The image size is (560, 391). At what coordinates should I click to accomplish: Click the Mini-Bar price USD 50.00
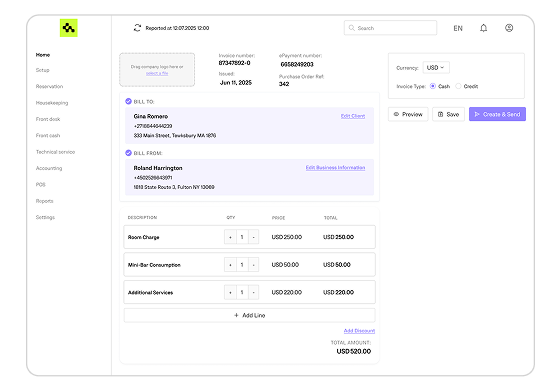click(x=285, y=265)
